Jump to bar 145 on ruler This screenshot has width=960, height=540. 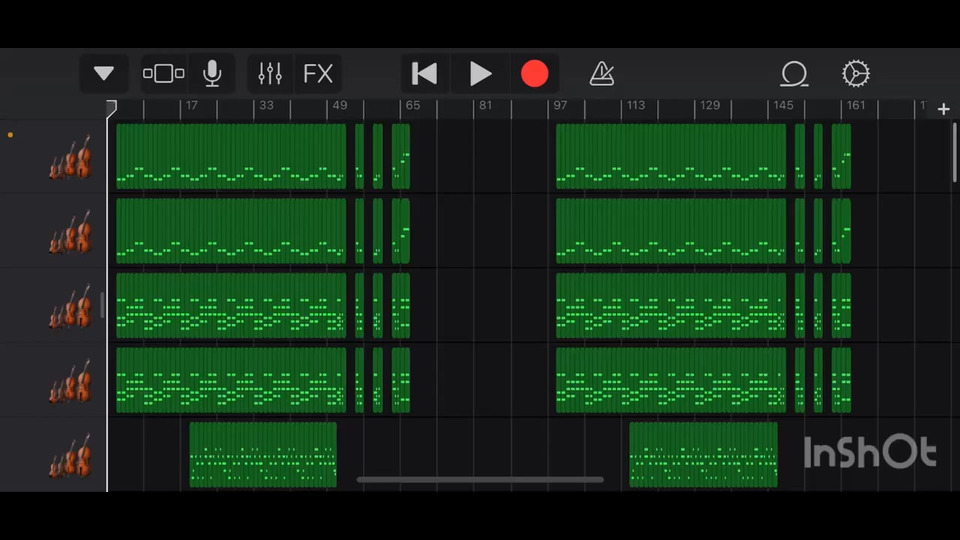pyautogui.click(x=783, y=105)
